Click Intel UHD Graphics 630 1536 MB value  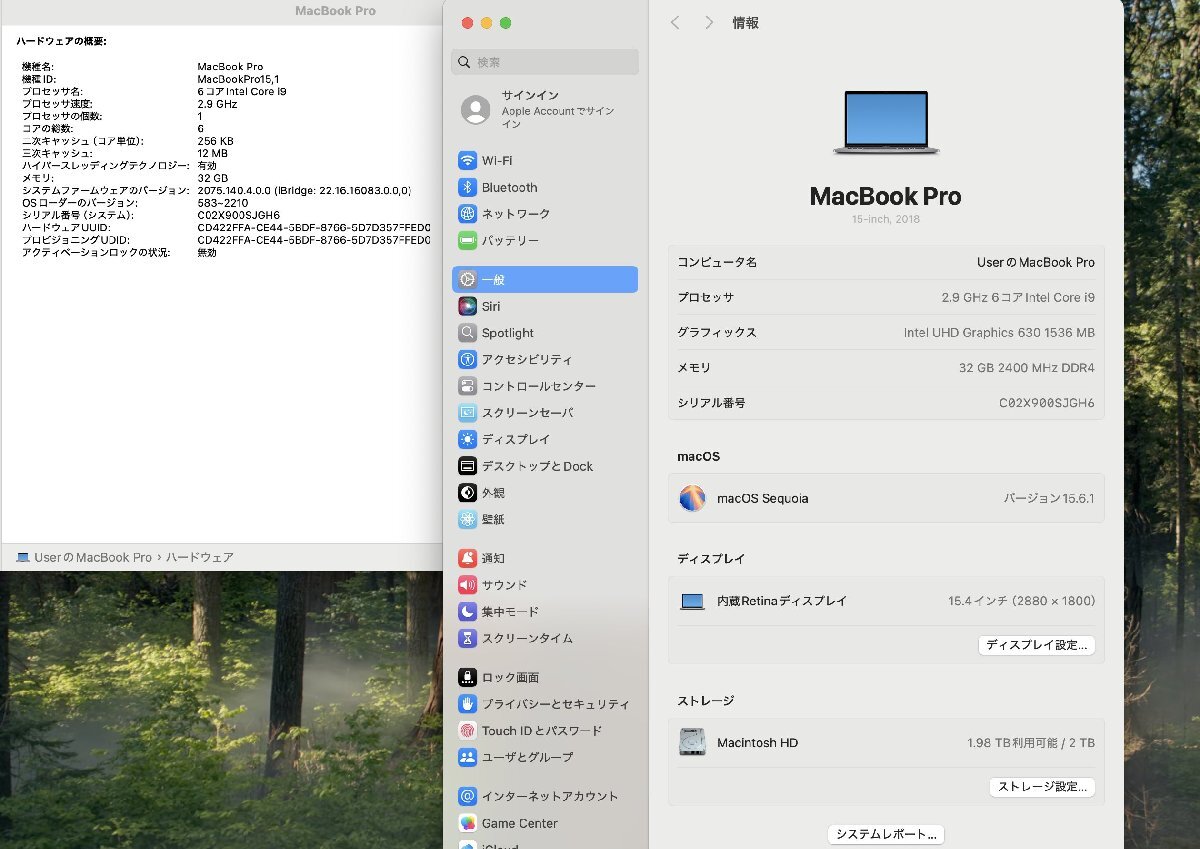click(x=999, y=332)
